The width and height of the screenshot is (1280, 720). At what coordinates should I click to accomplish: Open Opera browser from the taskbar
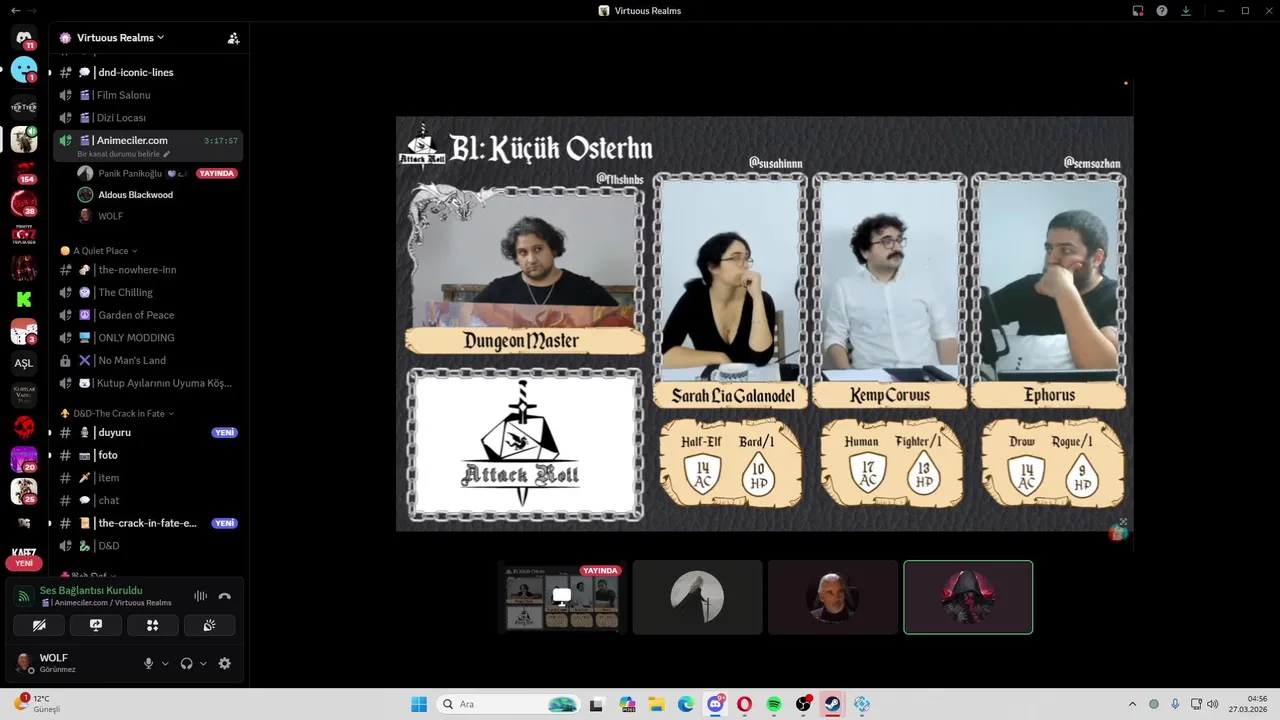[744, 704]
